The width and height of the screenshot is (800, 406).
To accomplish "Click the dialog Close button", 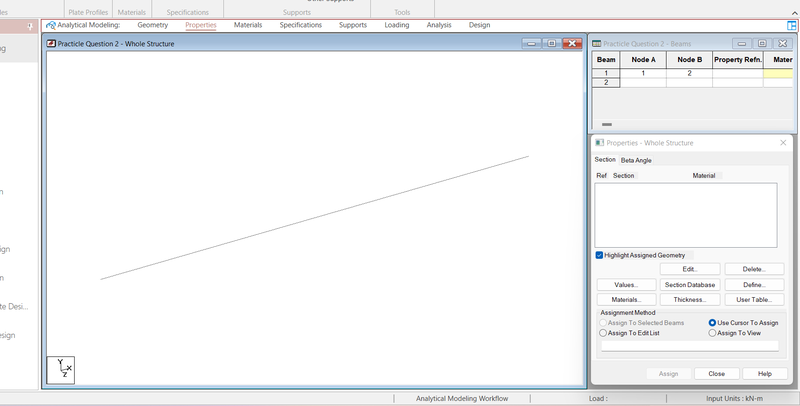I will click(x=716, y=374).
